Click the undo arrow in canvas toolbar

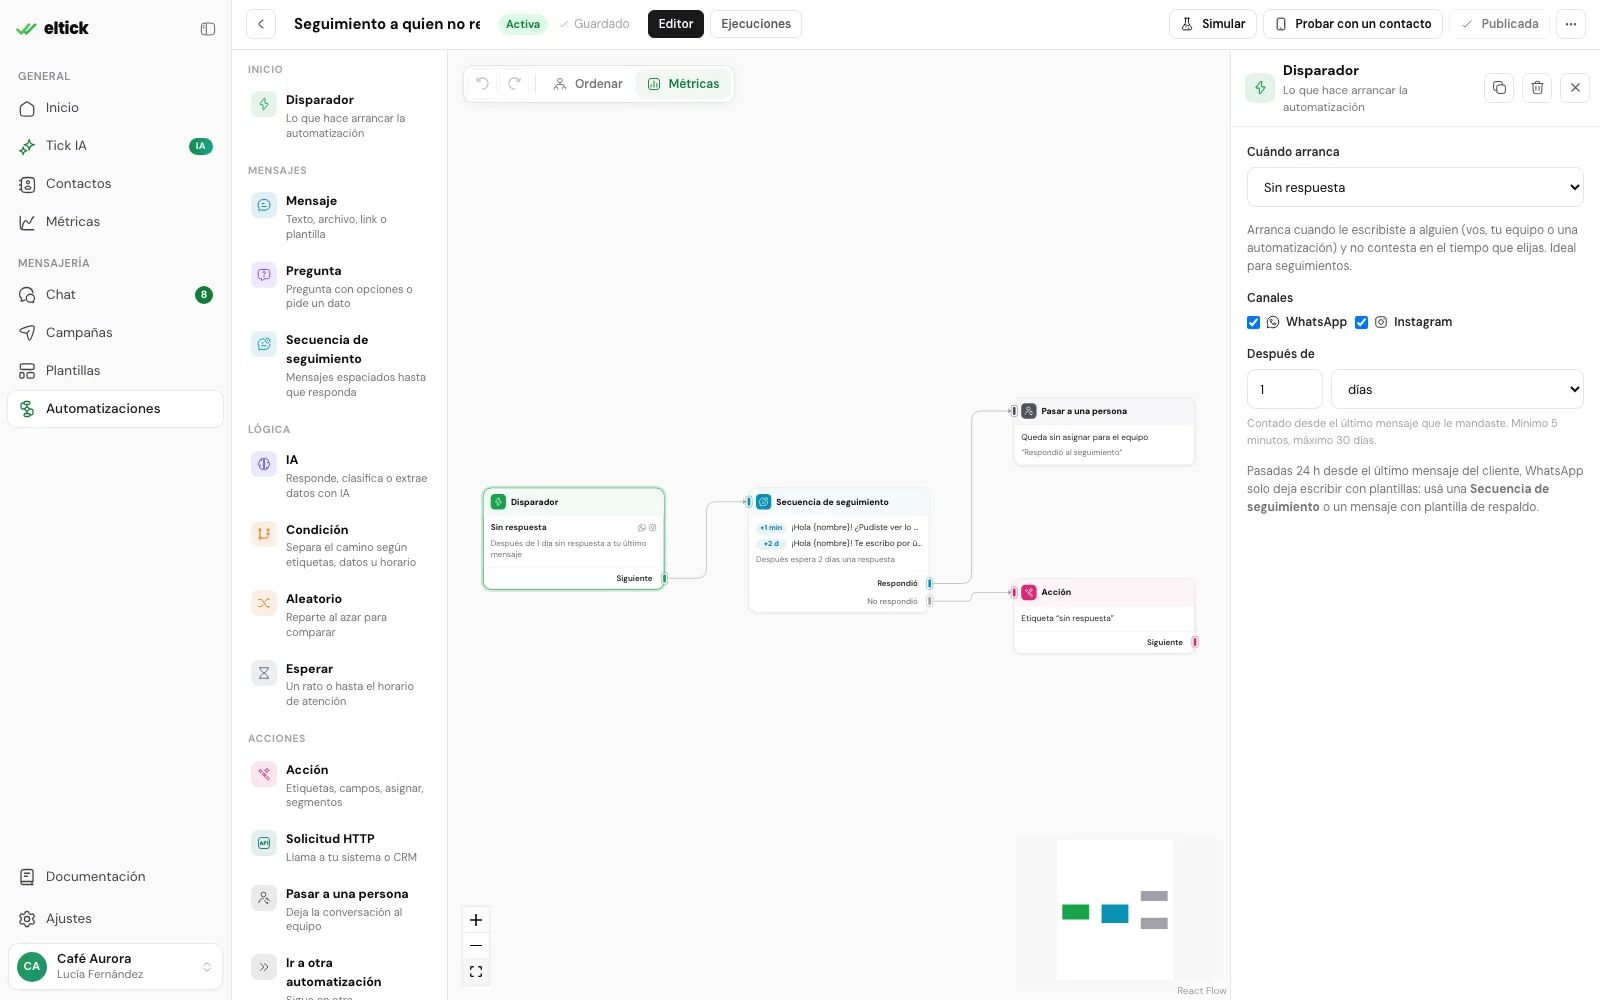tap(483, 84)
